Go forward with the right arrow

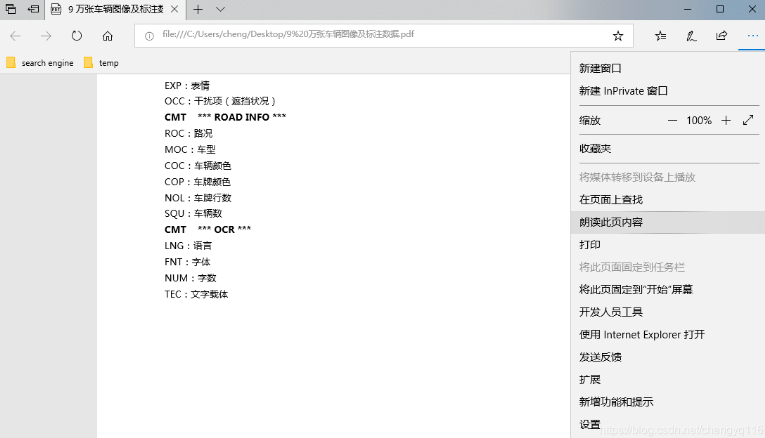(x=46, y=36)
